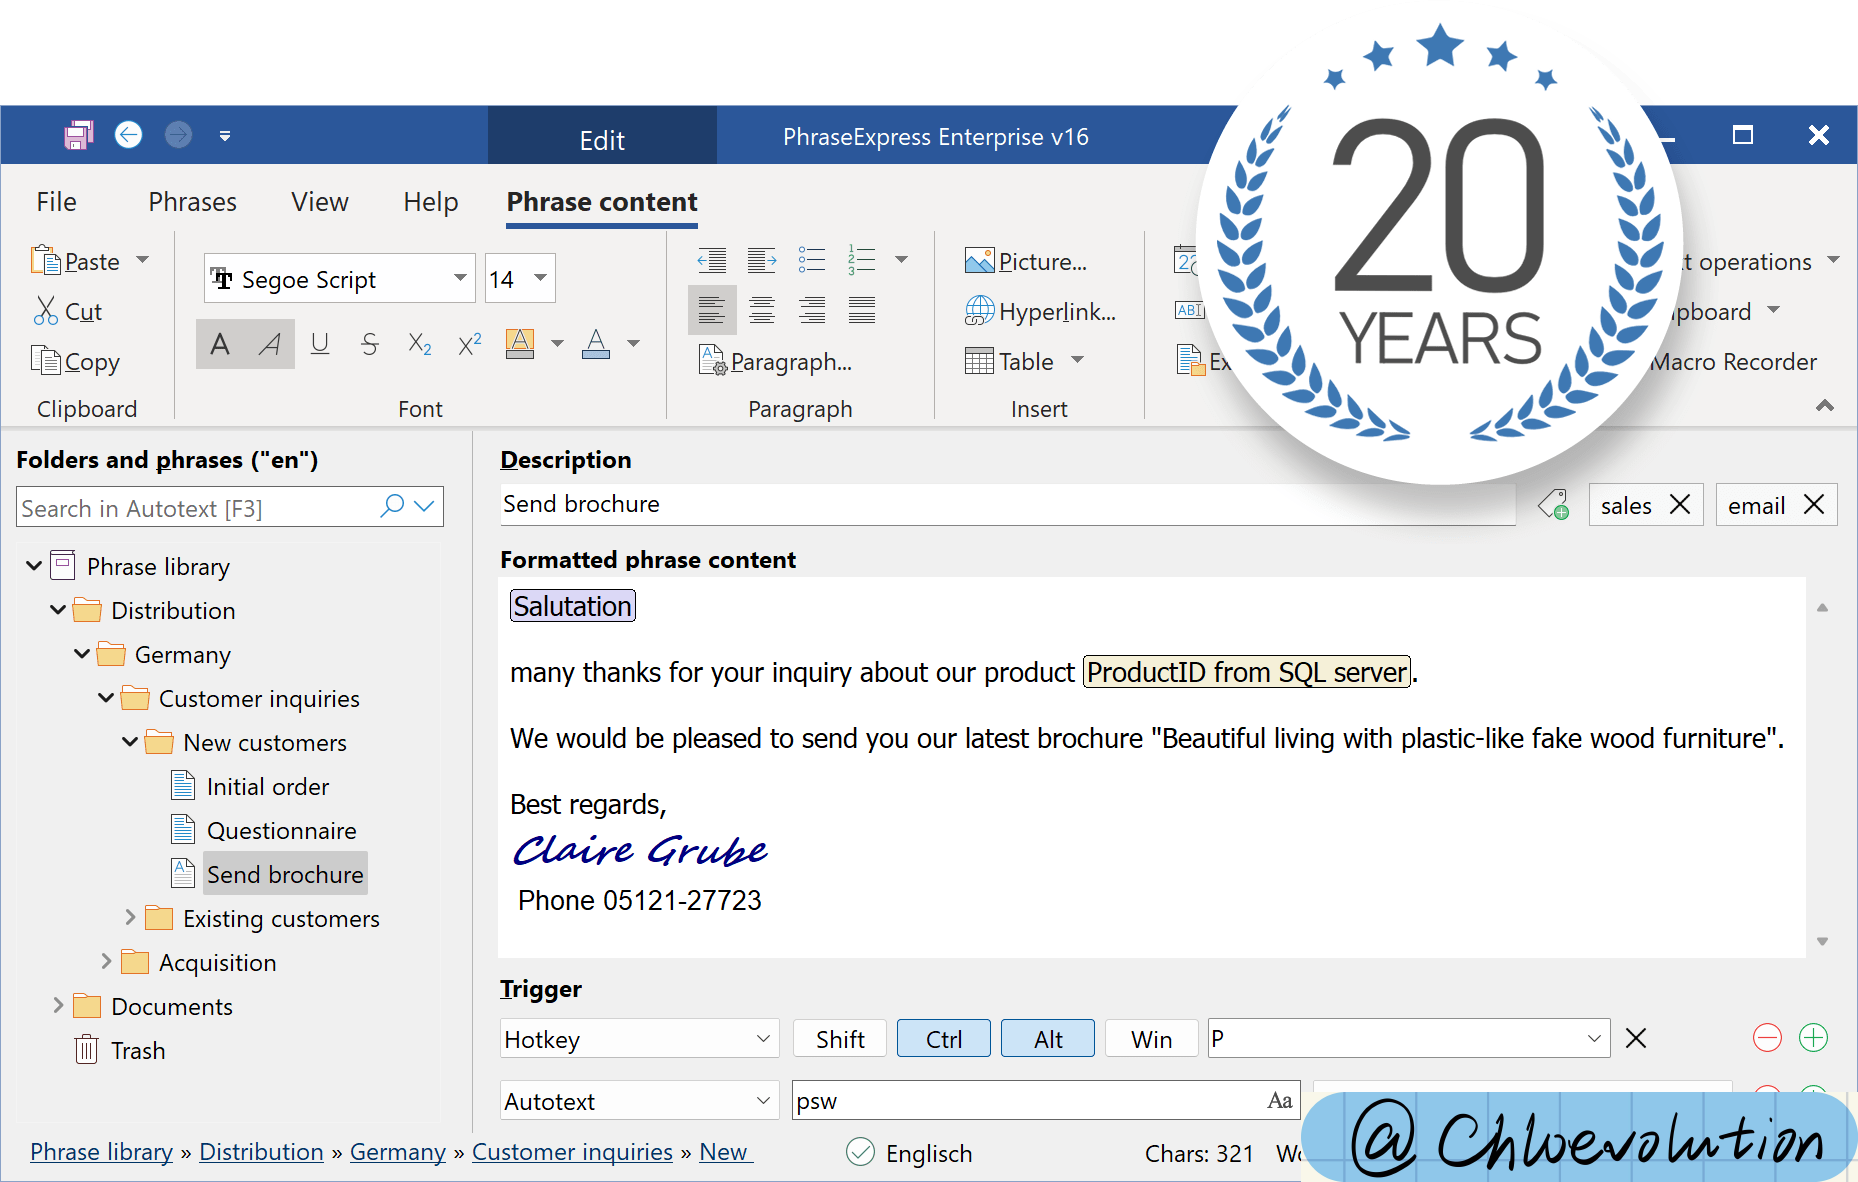The image size is (1858, 1182).
Task: Align text left
Action: click(712, 310)
